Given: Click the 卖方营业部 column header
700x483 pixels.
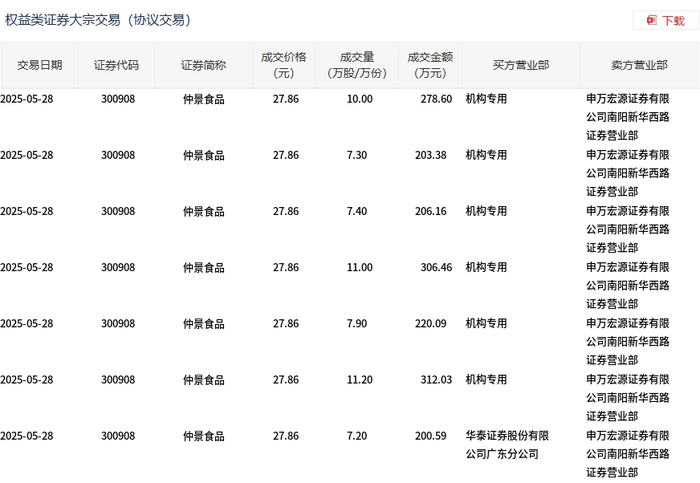Looking at the screenshot, I should 639,65.
